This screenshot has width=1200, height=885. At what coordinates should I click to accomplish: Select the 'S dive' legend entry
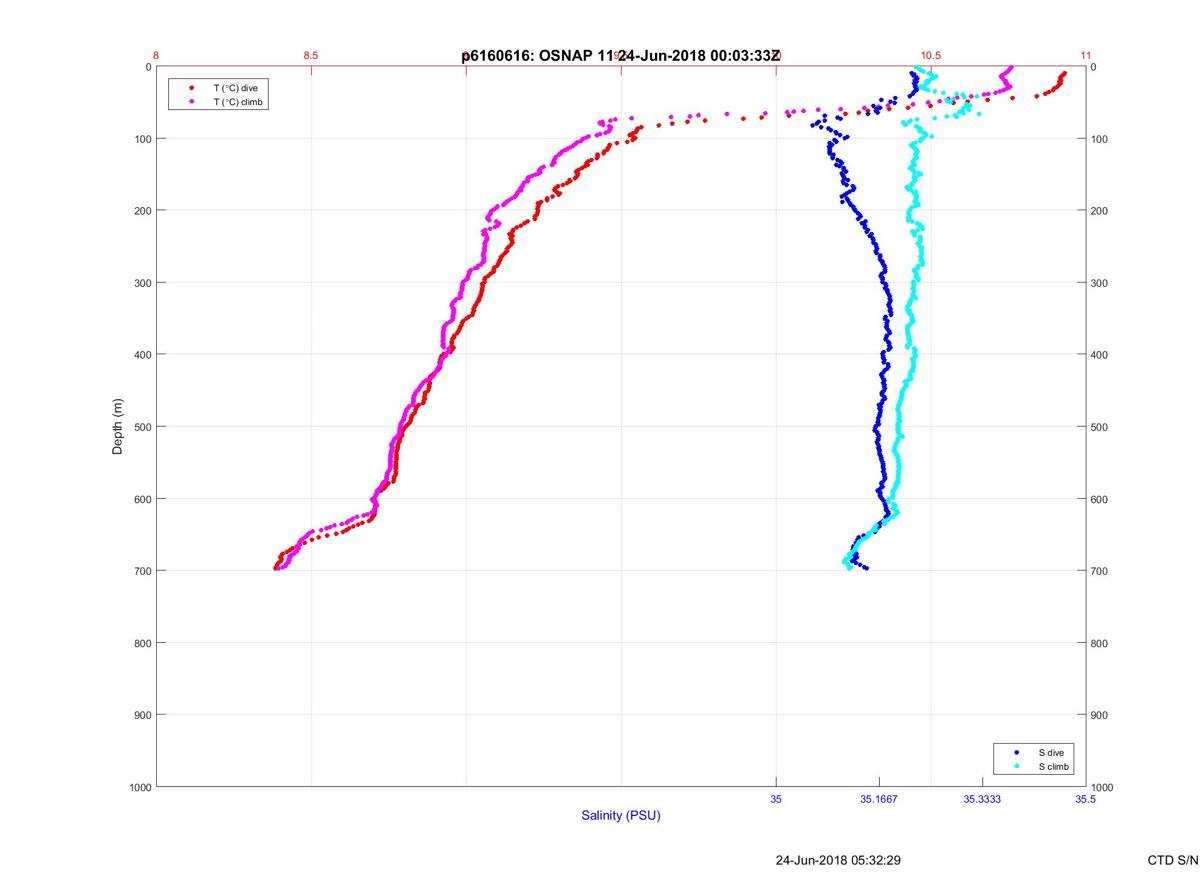tap(1051, 752)
